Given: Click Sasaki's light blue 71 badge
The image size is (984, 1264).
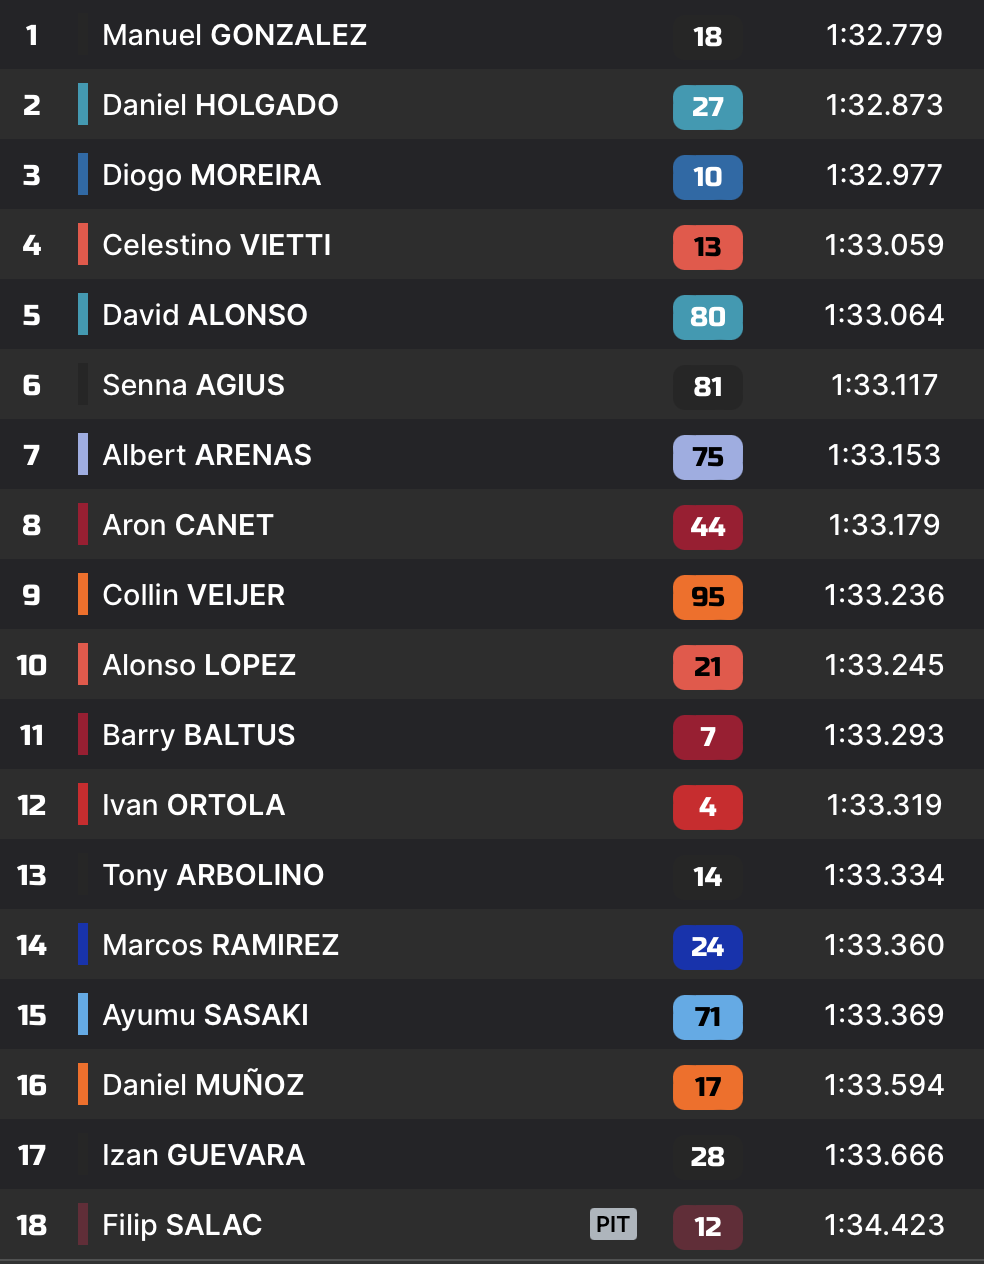Looking at the screenshot, I should [x=707, y=1017].
